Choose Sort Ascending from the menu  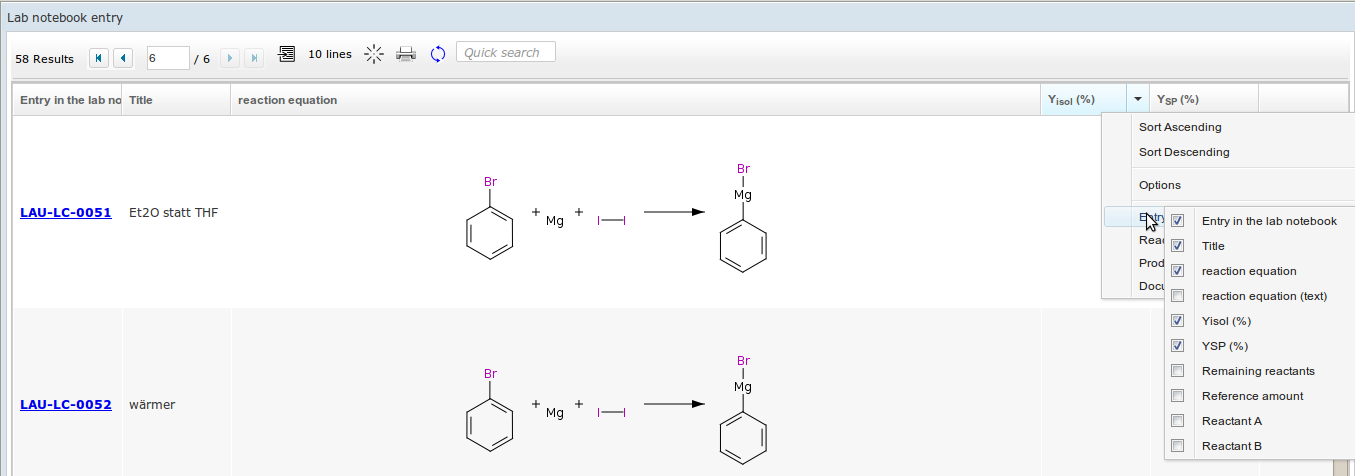point(1180,127)
